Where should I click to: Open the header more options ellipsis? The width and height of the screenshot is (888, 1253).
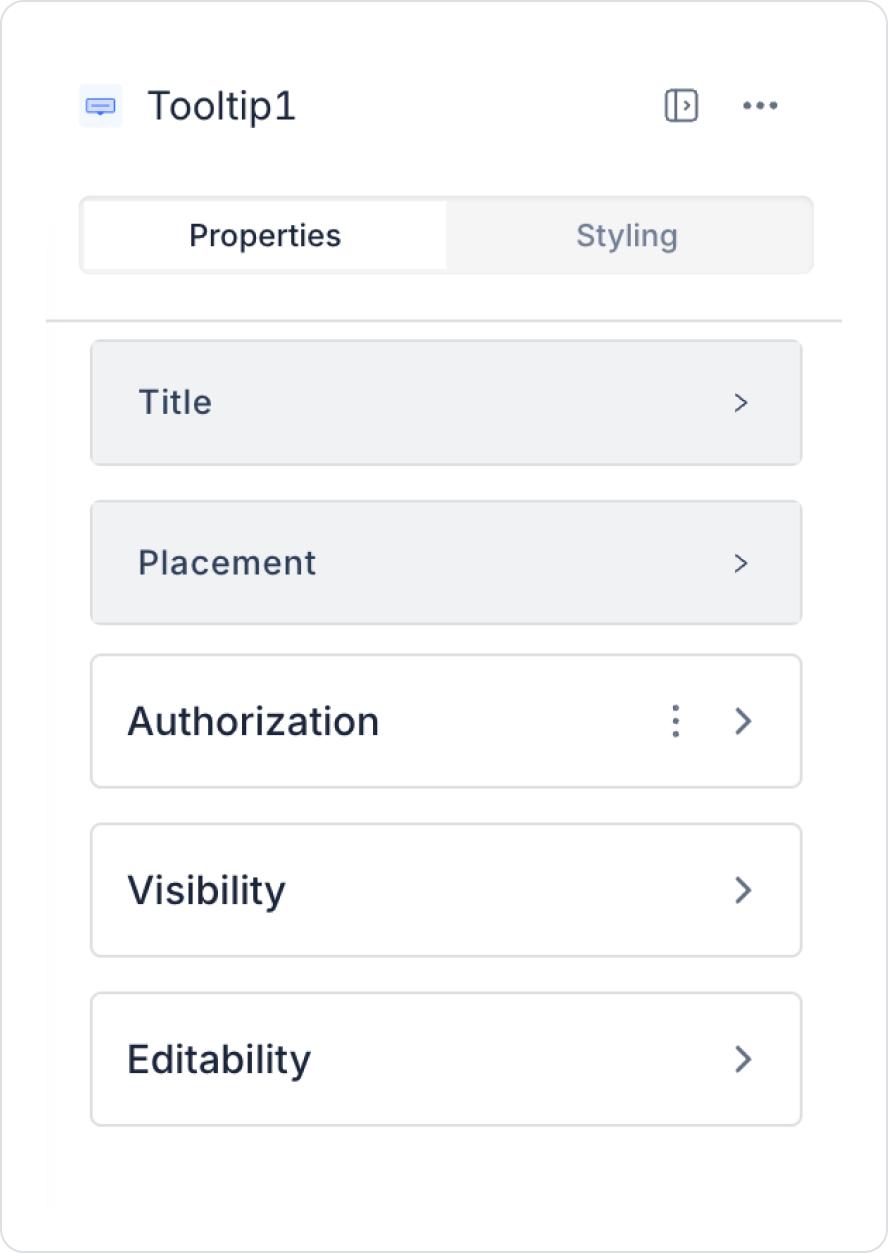point(760,106)
